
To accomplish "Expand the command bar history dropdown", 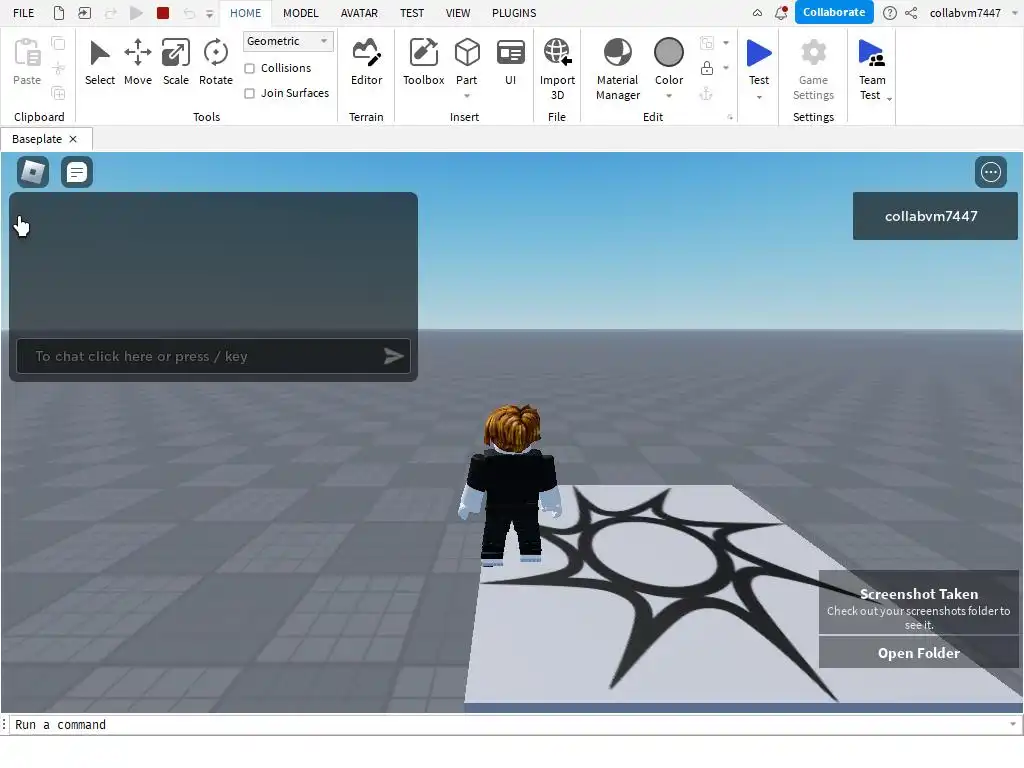I will 1013,724.
